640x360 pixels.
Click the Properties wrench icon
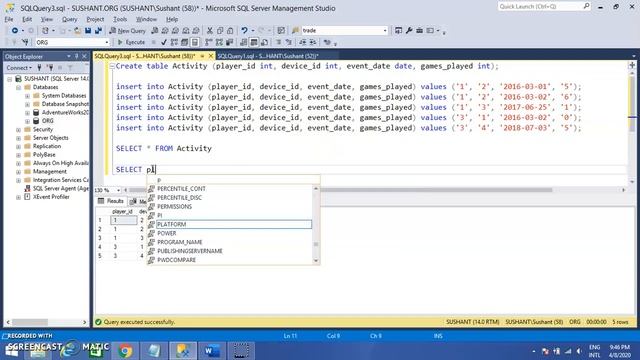(409, 31)
